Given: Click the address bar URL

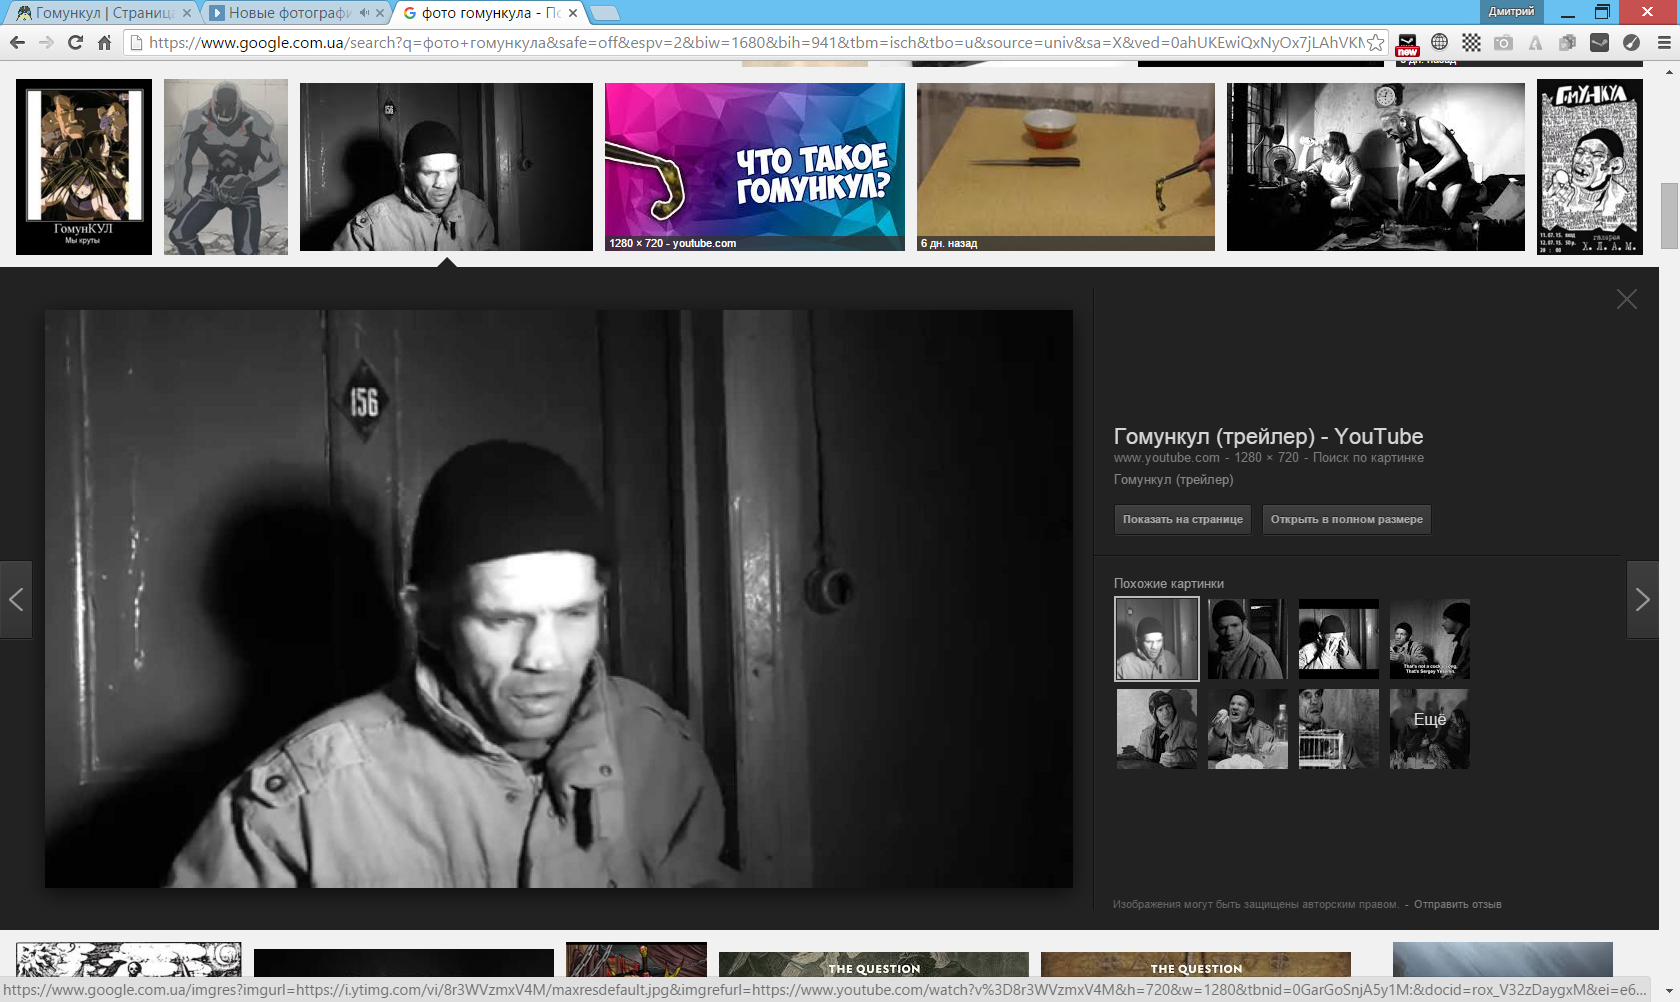Looking at the screenshot, I should click(x=755, y=42).
